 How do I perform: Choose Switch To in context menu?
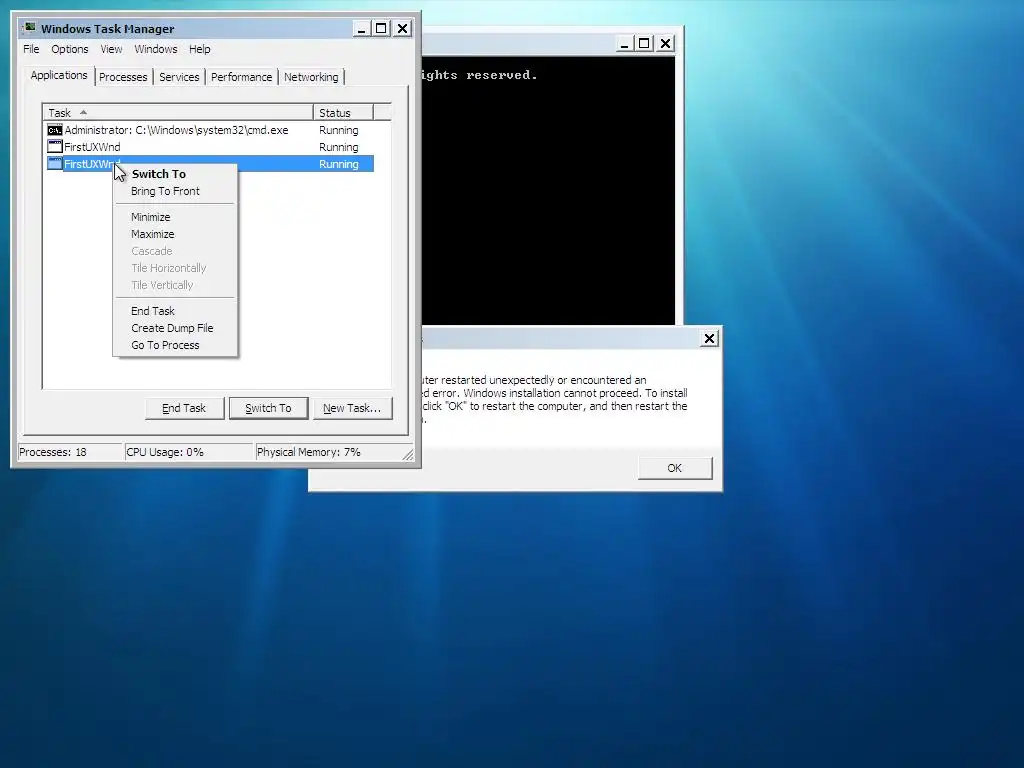175,174
